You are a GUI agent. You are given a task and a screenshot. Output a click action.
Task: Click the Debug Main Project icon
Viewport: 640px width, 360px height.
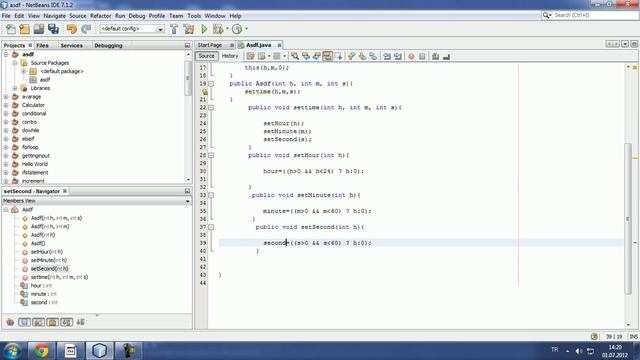click(218, 29)
